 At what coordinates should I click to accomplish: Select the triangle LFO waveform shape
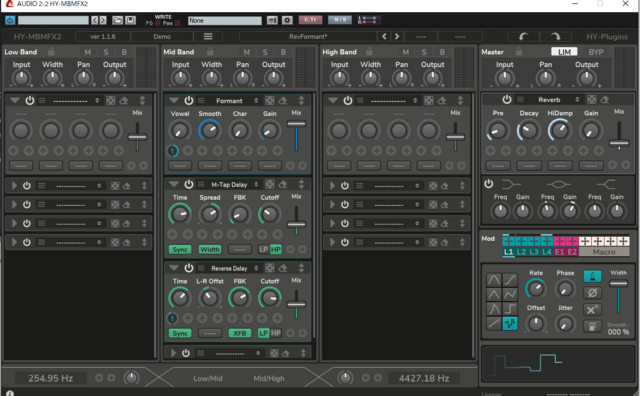point(493,294)
